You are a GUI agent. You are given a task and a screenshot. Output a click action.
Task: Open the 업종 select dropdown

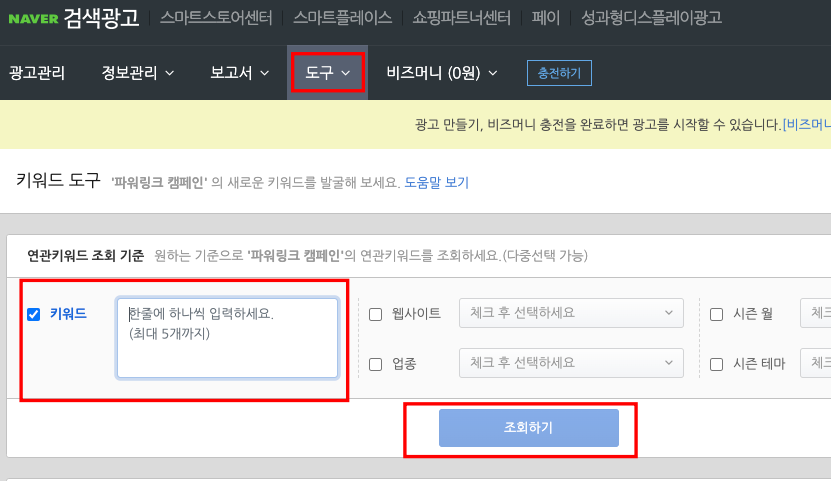tap(571, 363)
